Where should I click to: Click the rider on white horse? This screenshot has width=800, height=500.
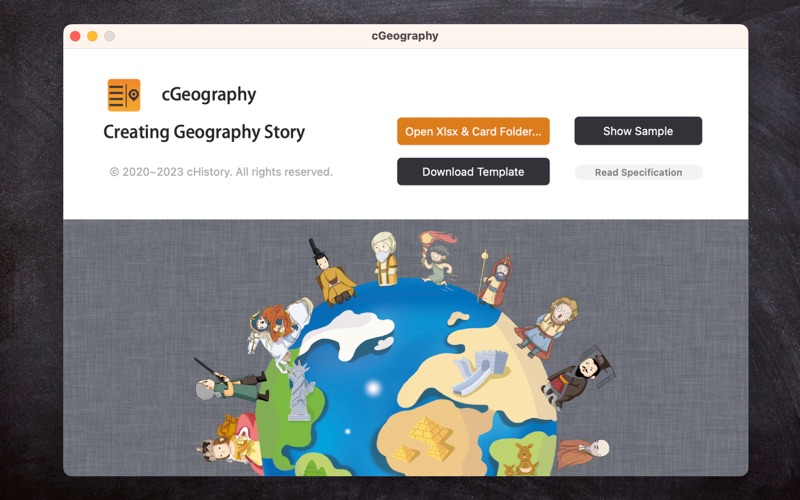click(x=280, y=327)
